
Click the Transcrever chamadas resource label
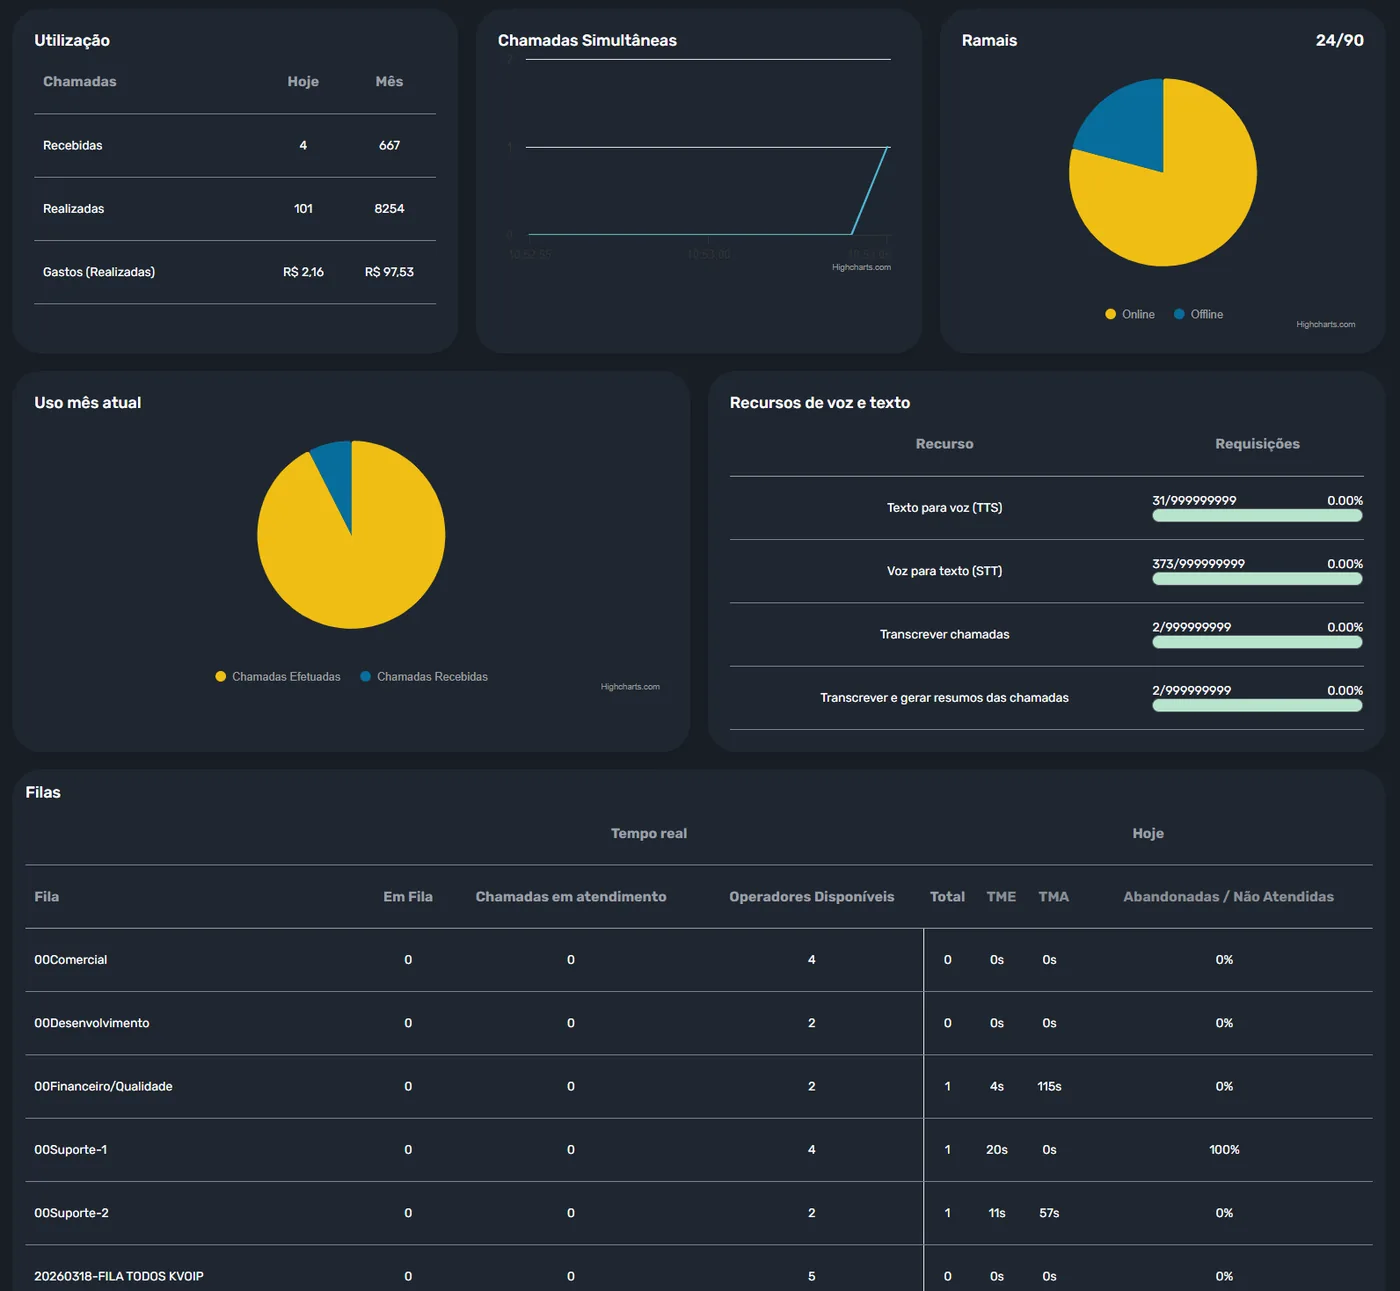click(x=944, y=634)
